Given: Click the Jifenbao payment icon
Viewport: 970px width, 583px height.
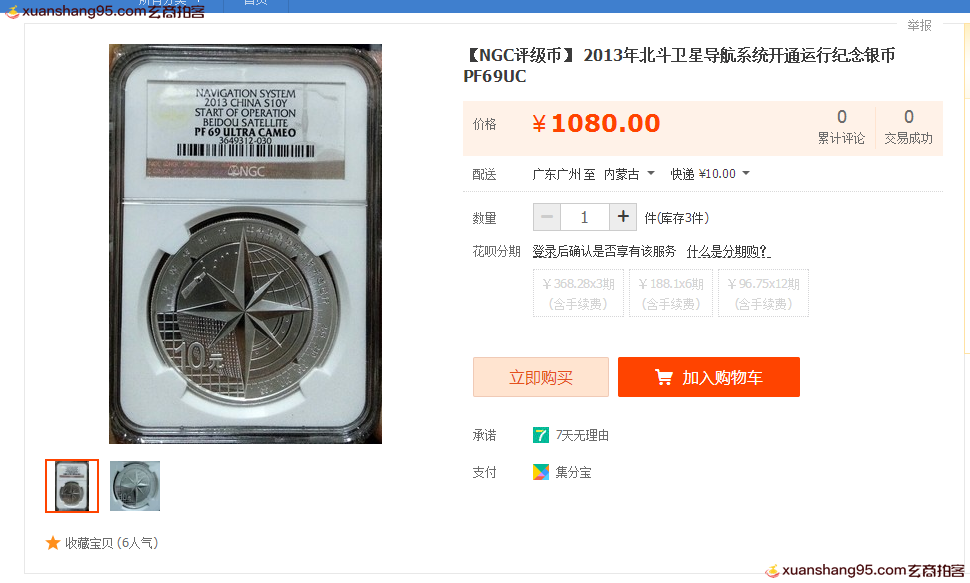Looking at the screenshot, I should pos(541,472).
